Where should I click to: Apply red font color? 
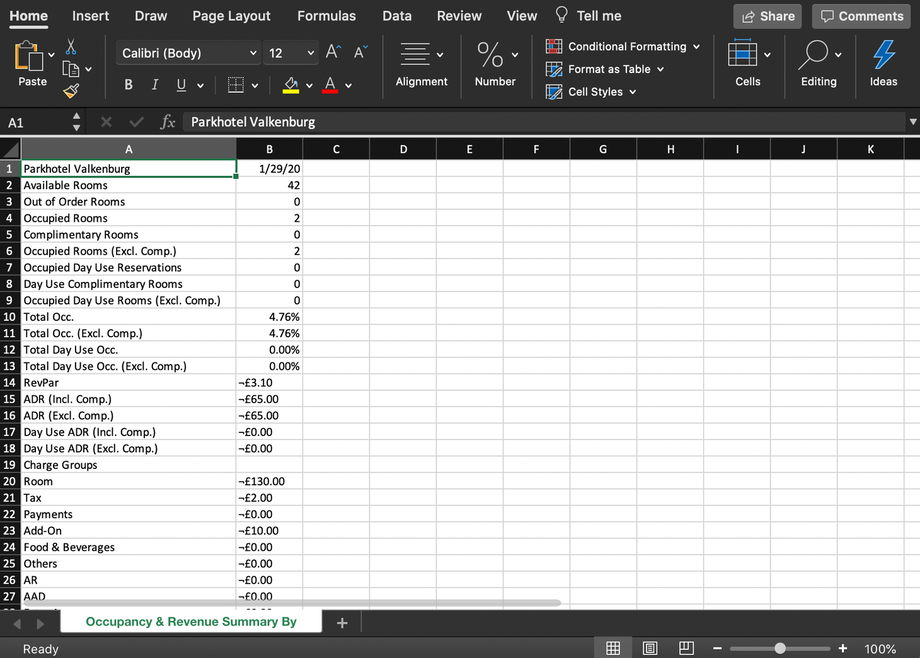point(330,85)
